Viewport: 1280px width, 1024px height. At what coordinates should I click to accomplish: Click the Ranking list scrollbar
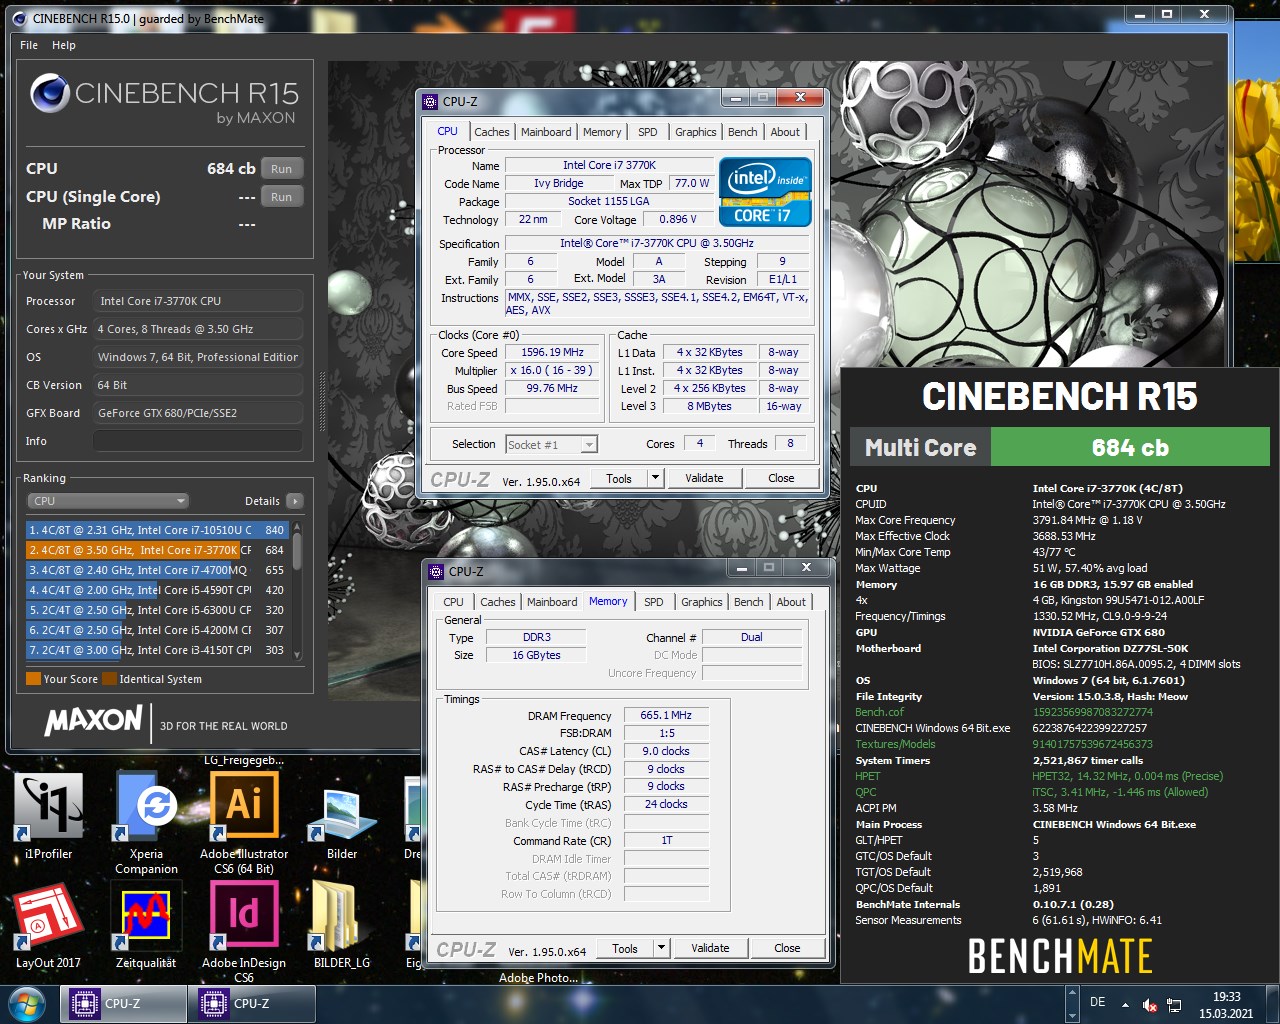pos(297,590)
